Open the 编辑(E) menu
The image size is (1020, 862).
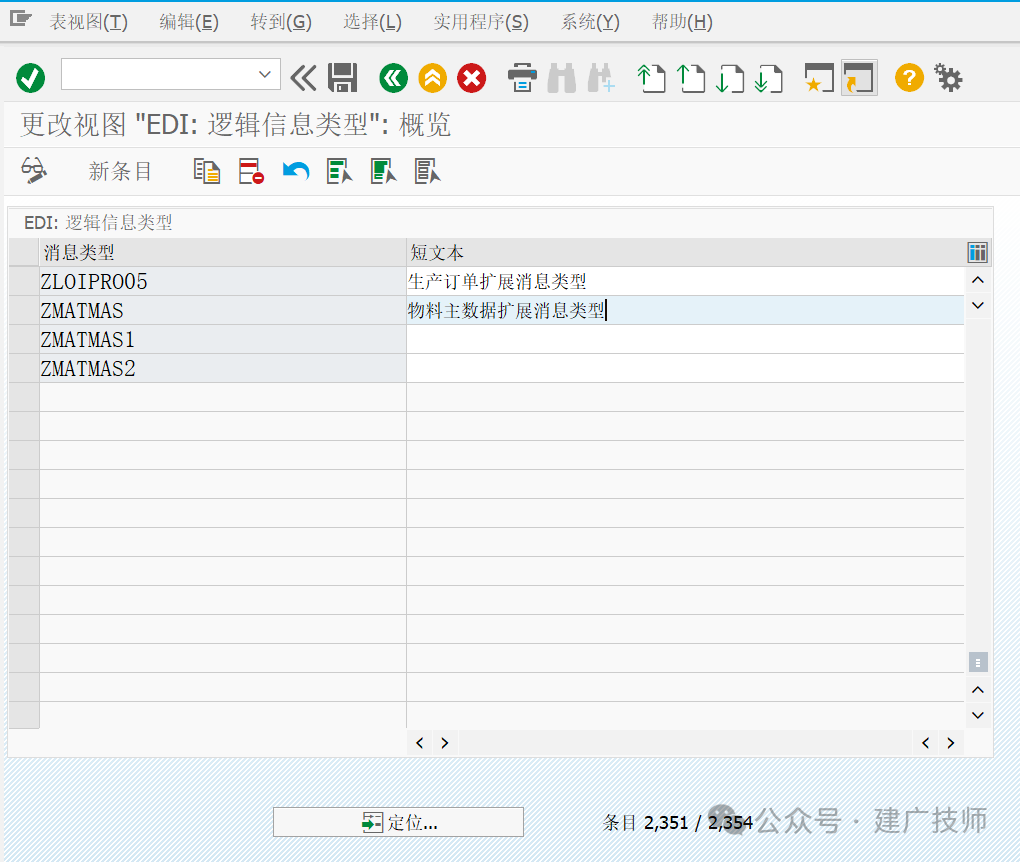click(x=189, y=22)
